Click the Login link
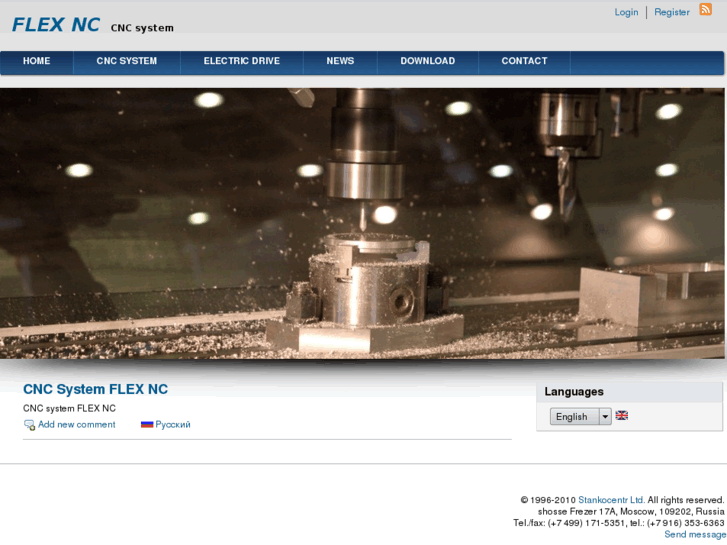The image size is (727, 545). point(626,13)
